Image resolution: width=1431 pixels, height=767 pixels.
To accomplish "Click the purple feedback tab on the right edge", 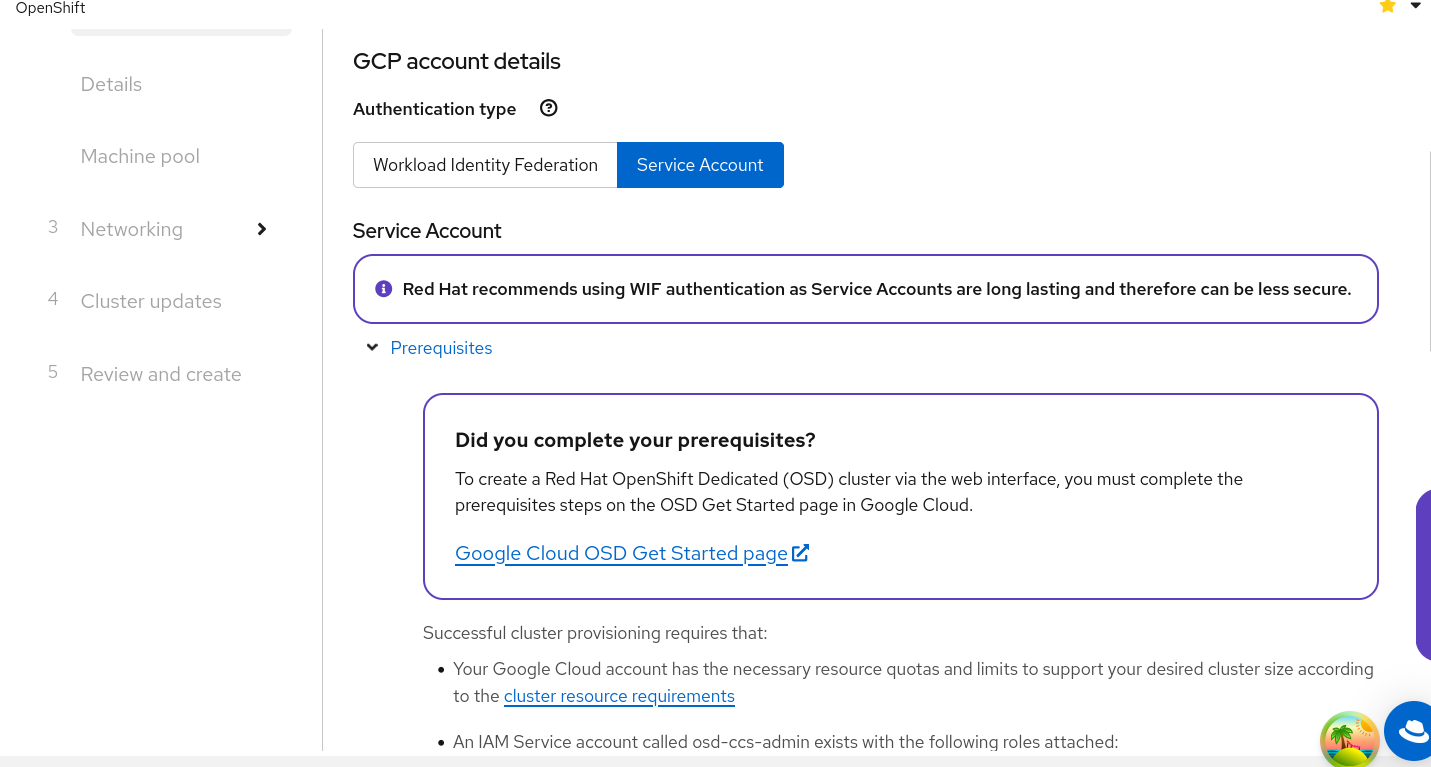I will coord(1424,575).
